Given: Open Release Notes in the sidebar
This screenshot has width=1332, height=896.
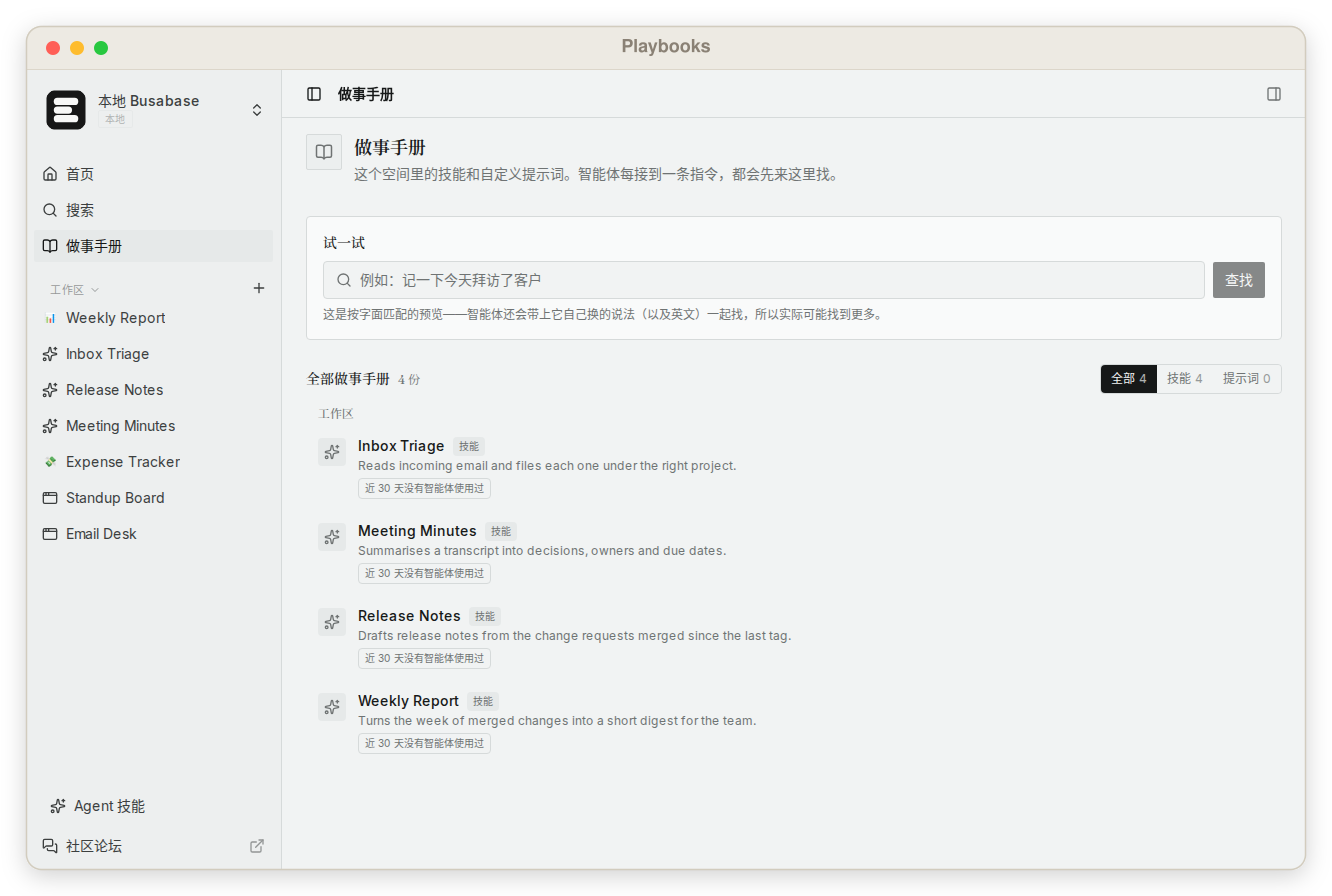Looking at the screenshot, I should pos(154,390).
